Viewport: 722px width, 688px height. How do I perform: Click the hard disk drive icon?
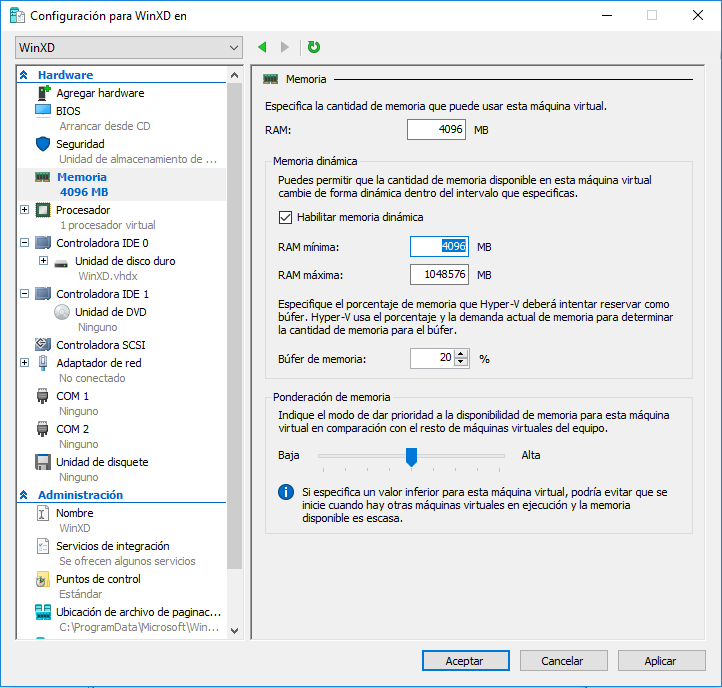[x=61, y=264]
